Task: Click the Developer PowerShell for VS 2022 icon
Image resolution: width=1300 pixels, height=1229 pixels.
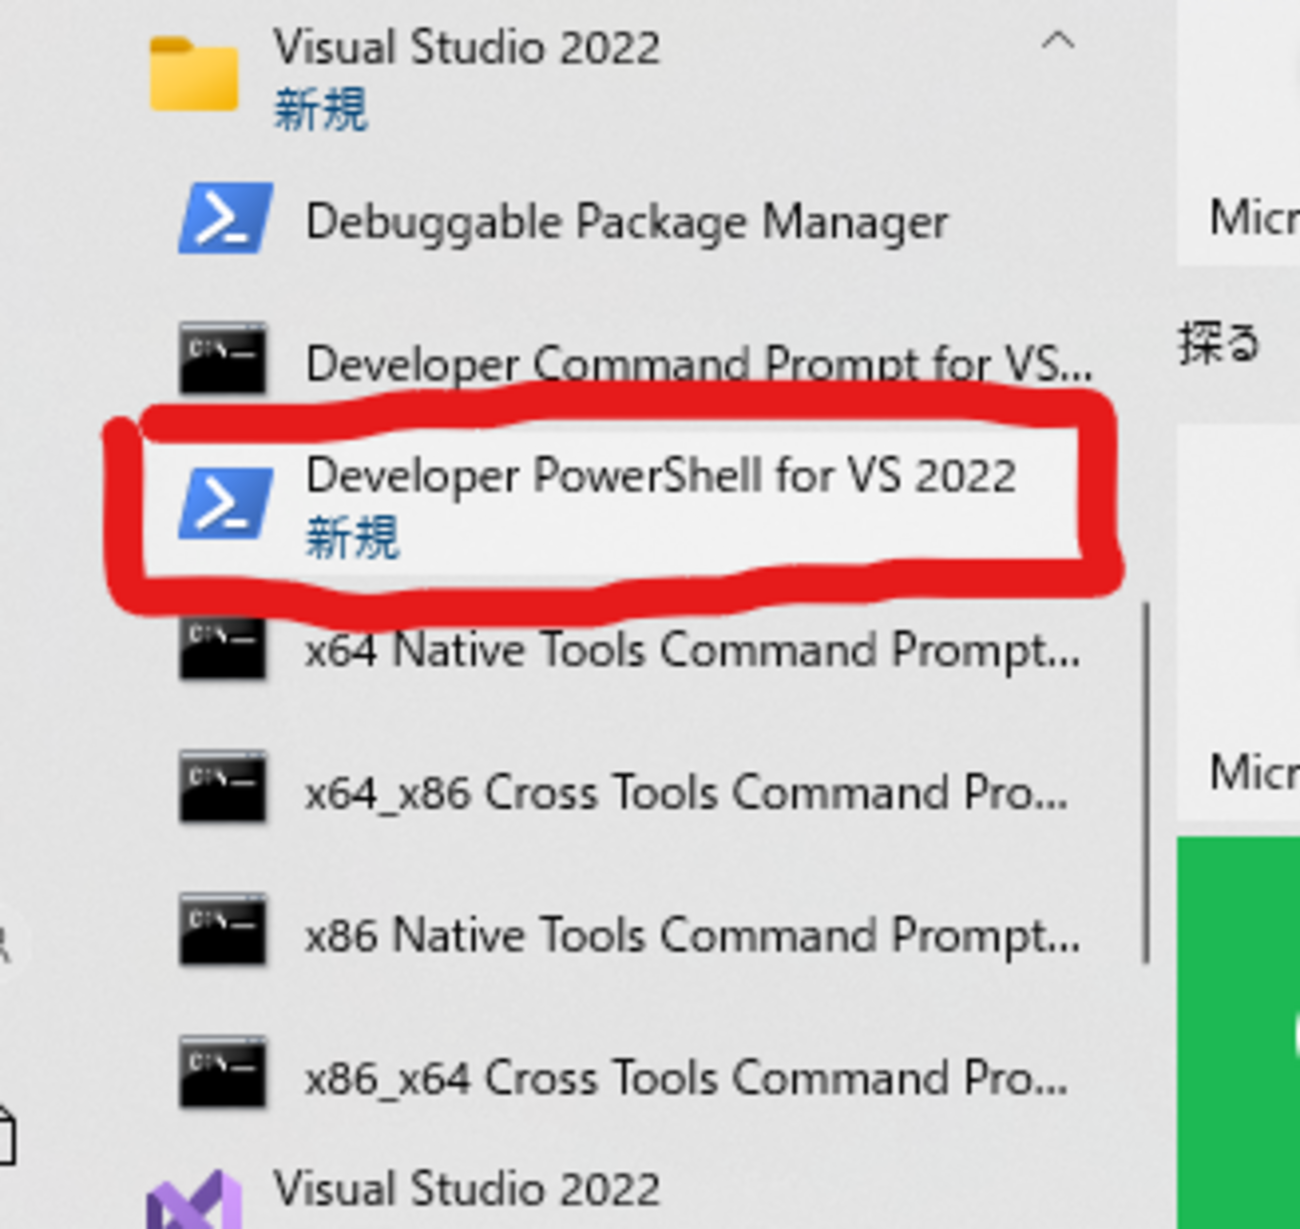Action: click(x=225, y=503)
